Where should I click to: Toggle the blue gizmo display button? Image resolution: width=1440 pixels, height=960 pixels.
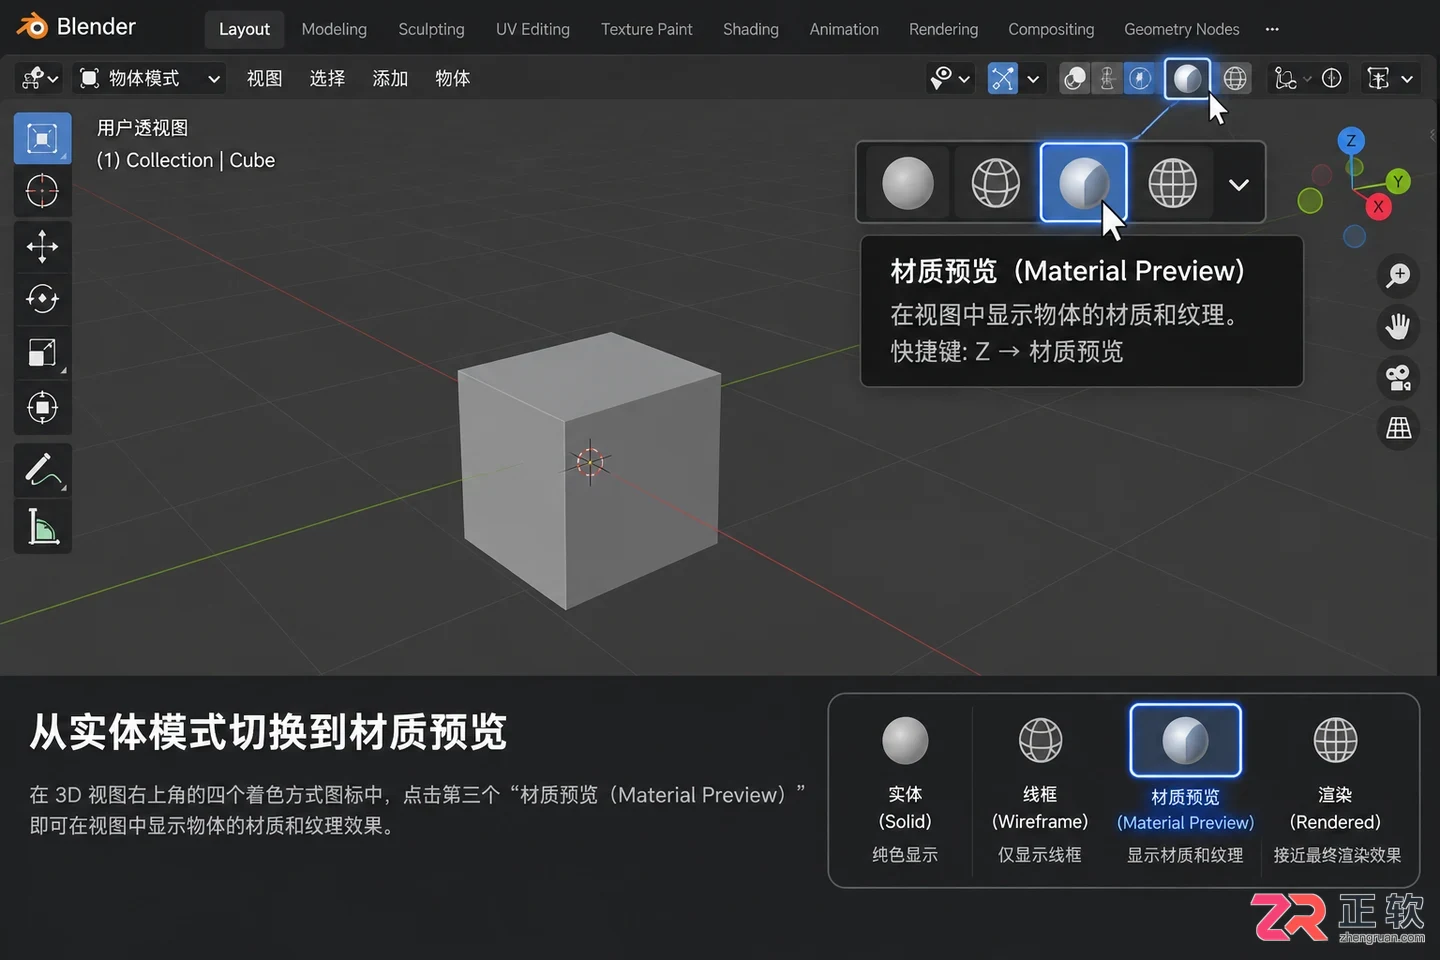pos(1002,78)
